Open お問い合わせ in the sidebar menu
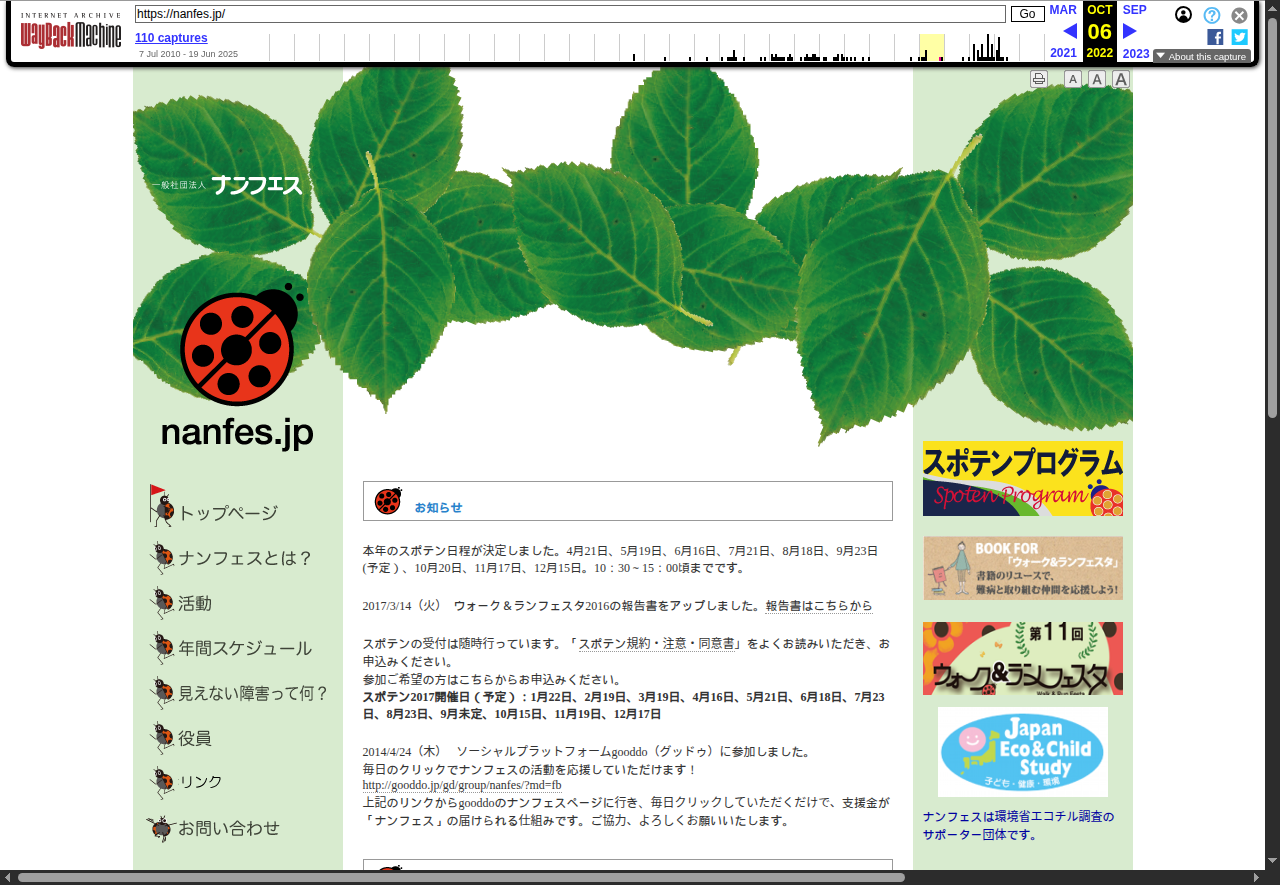Image resolution: width=1280 pixels, height=885 pixels. [x=228, y=828]
